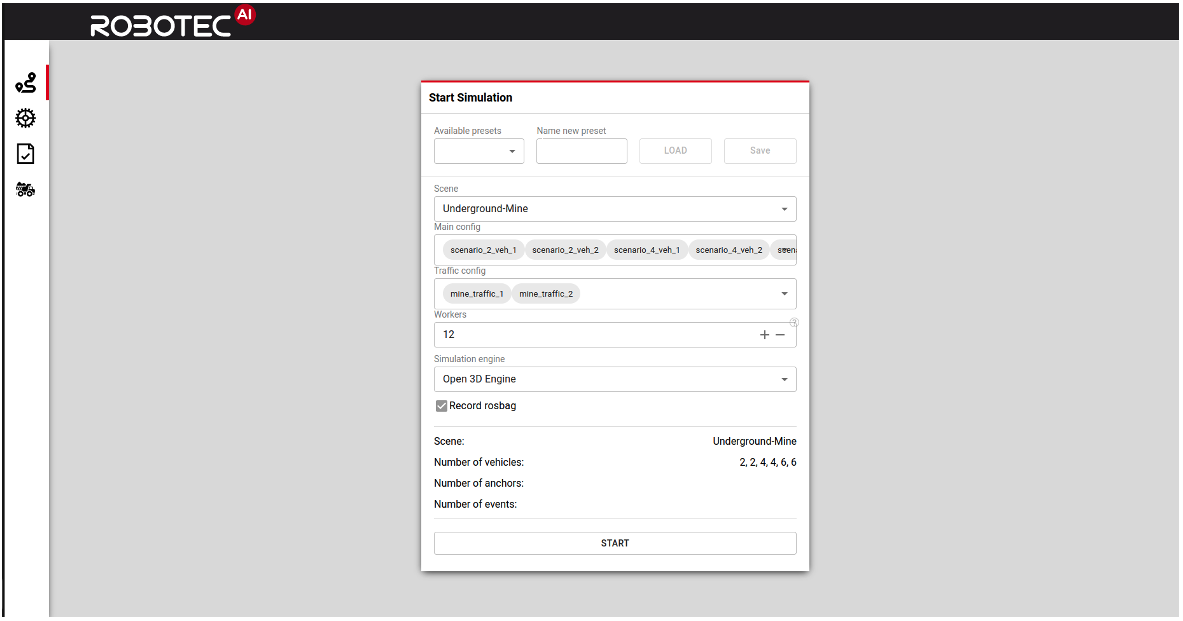
Task: Click the checklist document icon in the sidebar
Action: [x=25, y=153]
